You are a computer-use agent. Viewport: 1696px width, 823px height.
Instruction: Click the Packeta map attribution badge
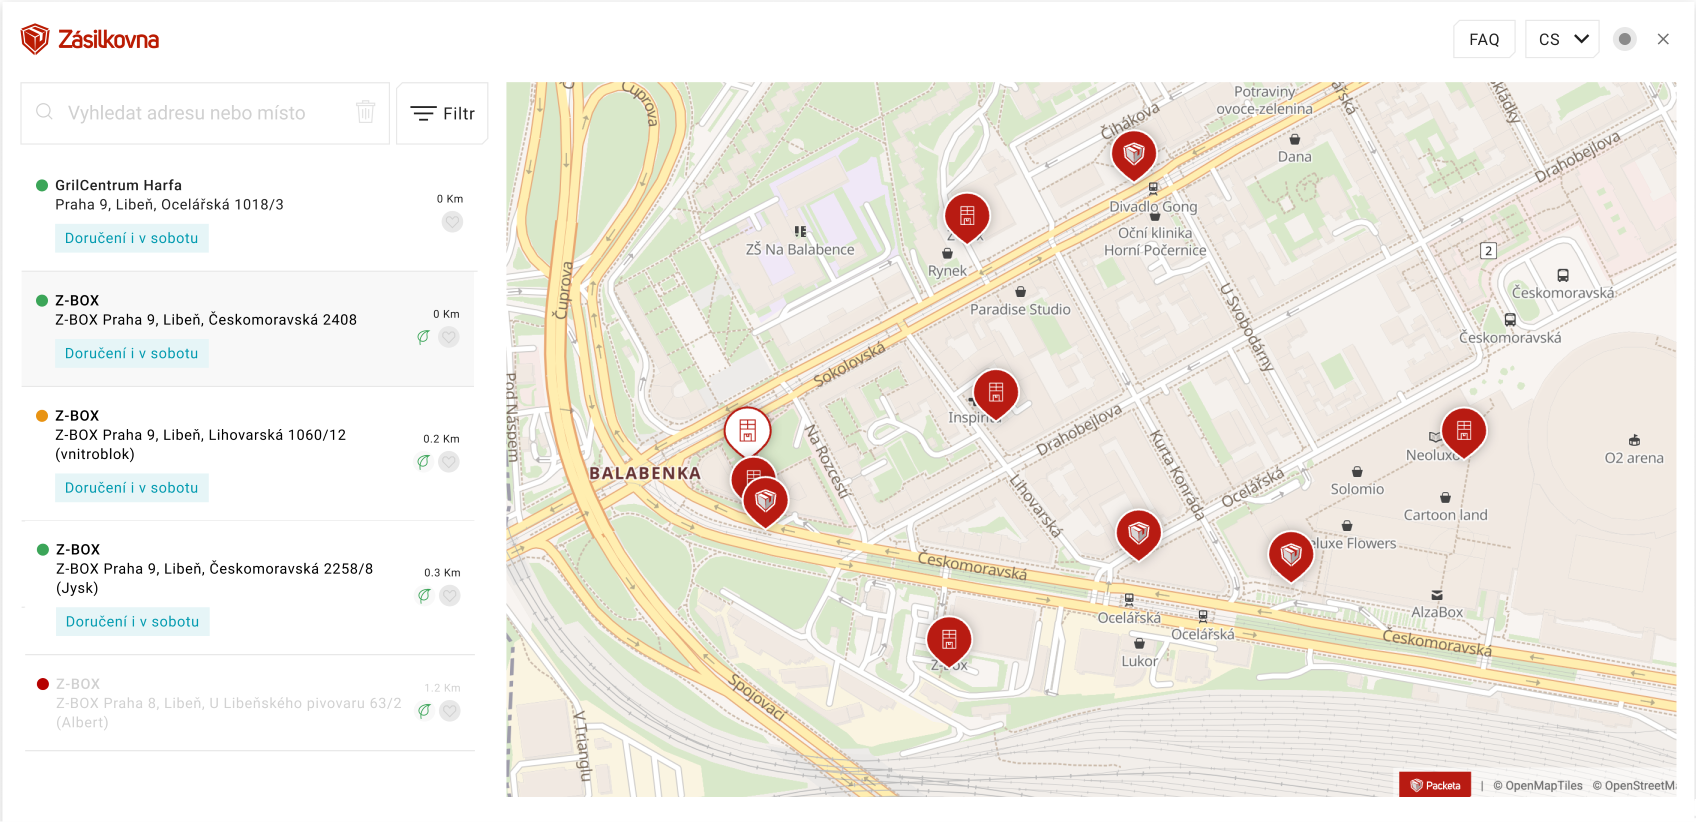(1435, 785)
